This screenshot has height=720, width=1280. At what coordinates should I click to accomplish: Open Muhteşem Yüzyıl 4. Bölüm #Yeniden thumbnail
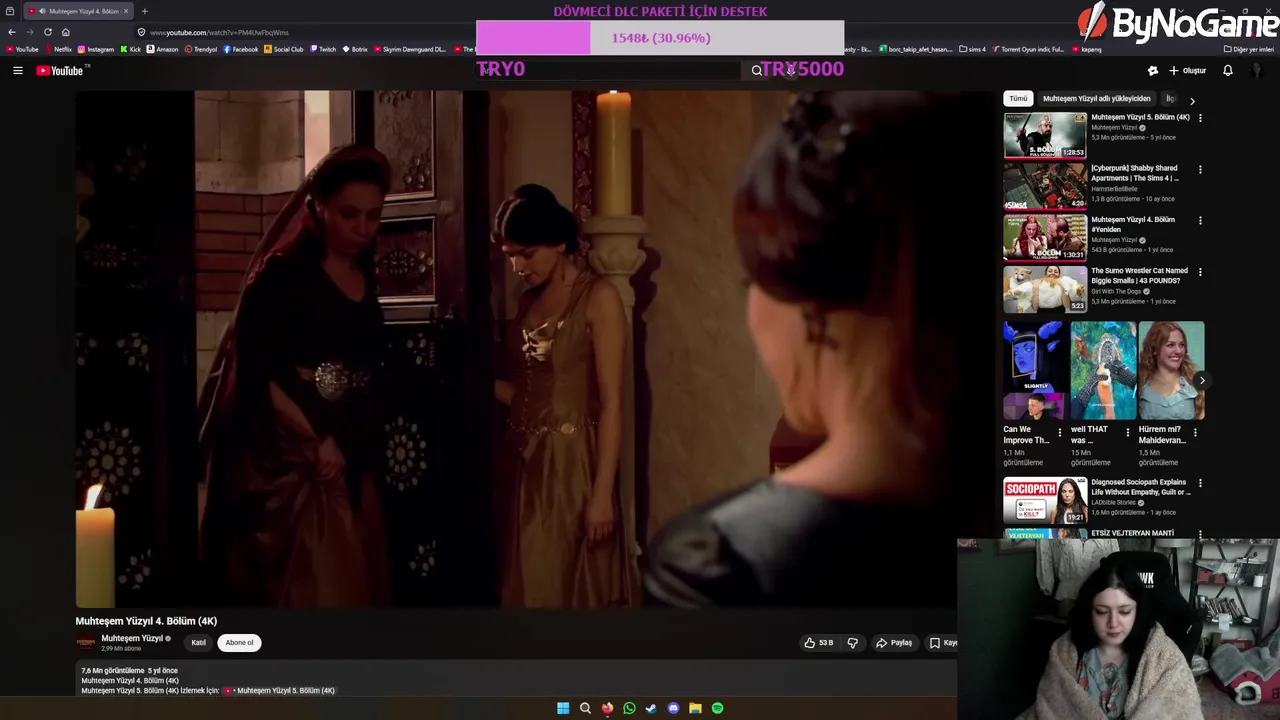pyautogui.click(x=1045, y=238)
